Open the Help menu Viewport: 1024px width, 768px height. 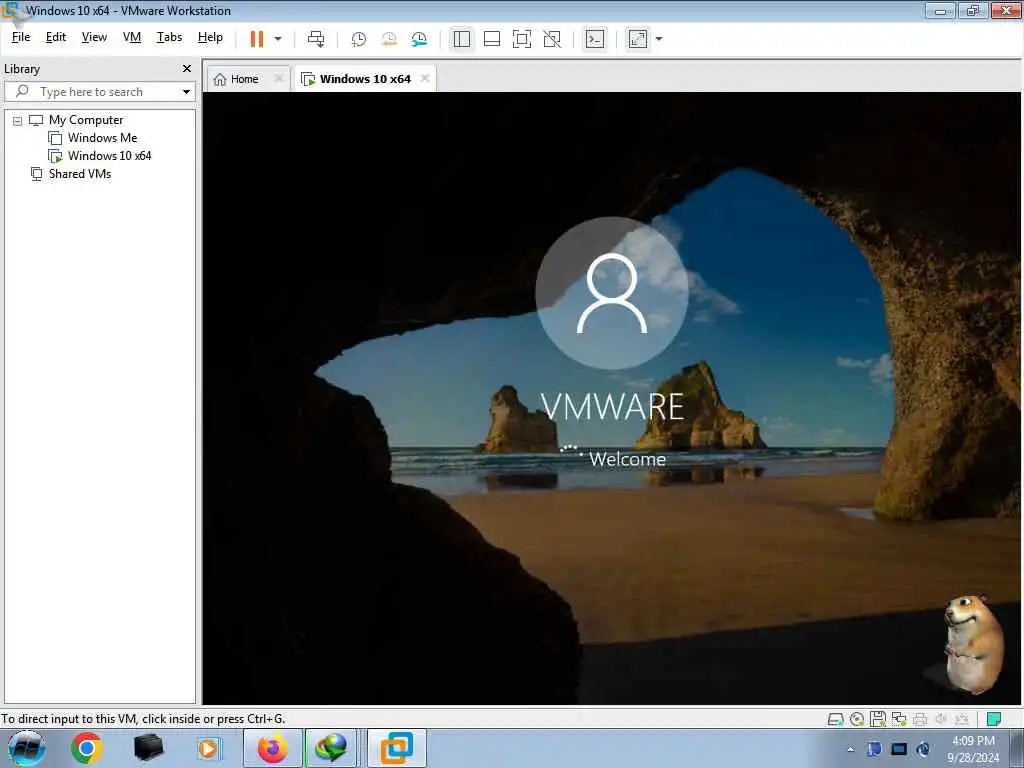(x=210, y=37)
